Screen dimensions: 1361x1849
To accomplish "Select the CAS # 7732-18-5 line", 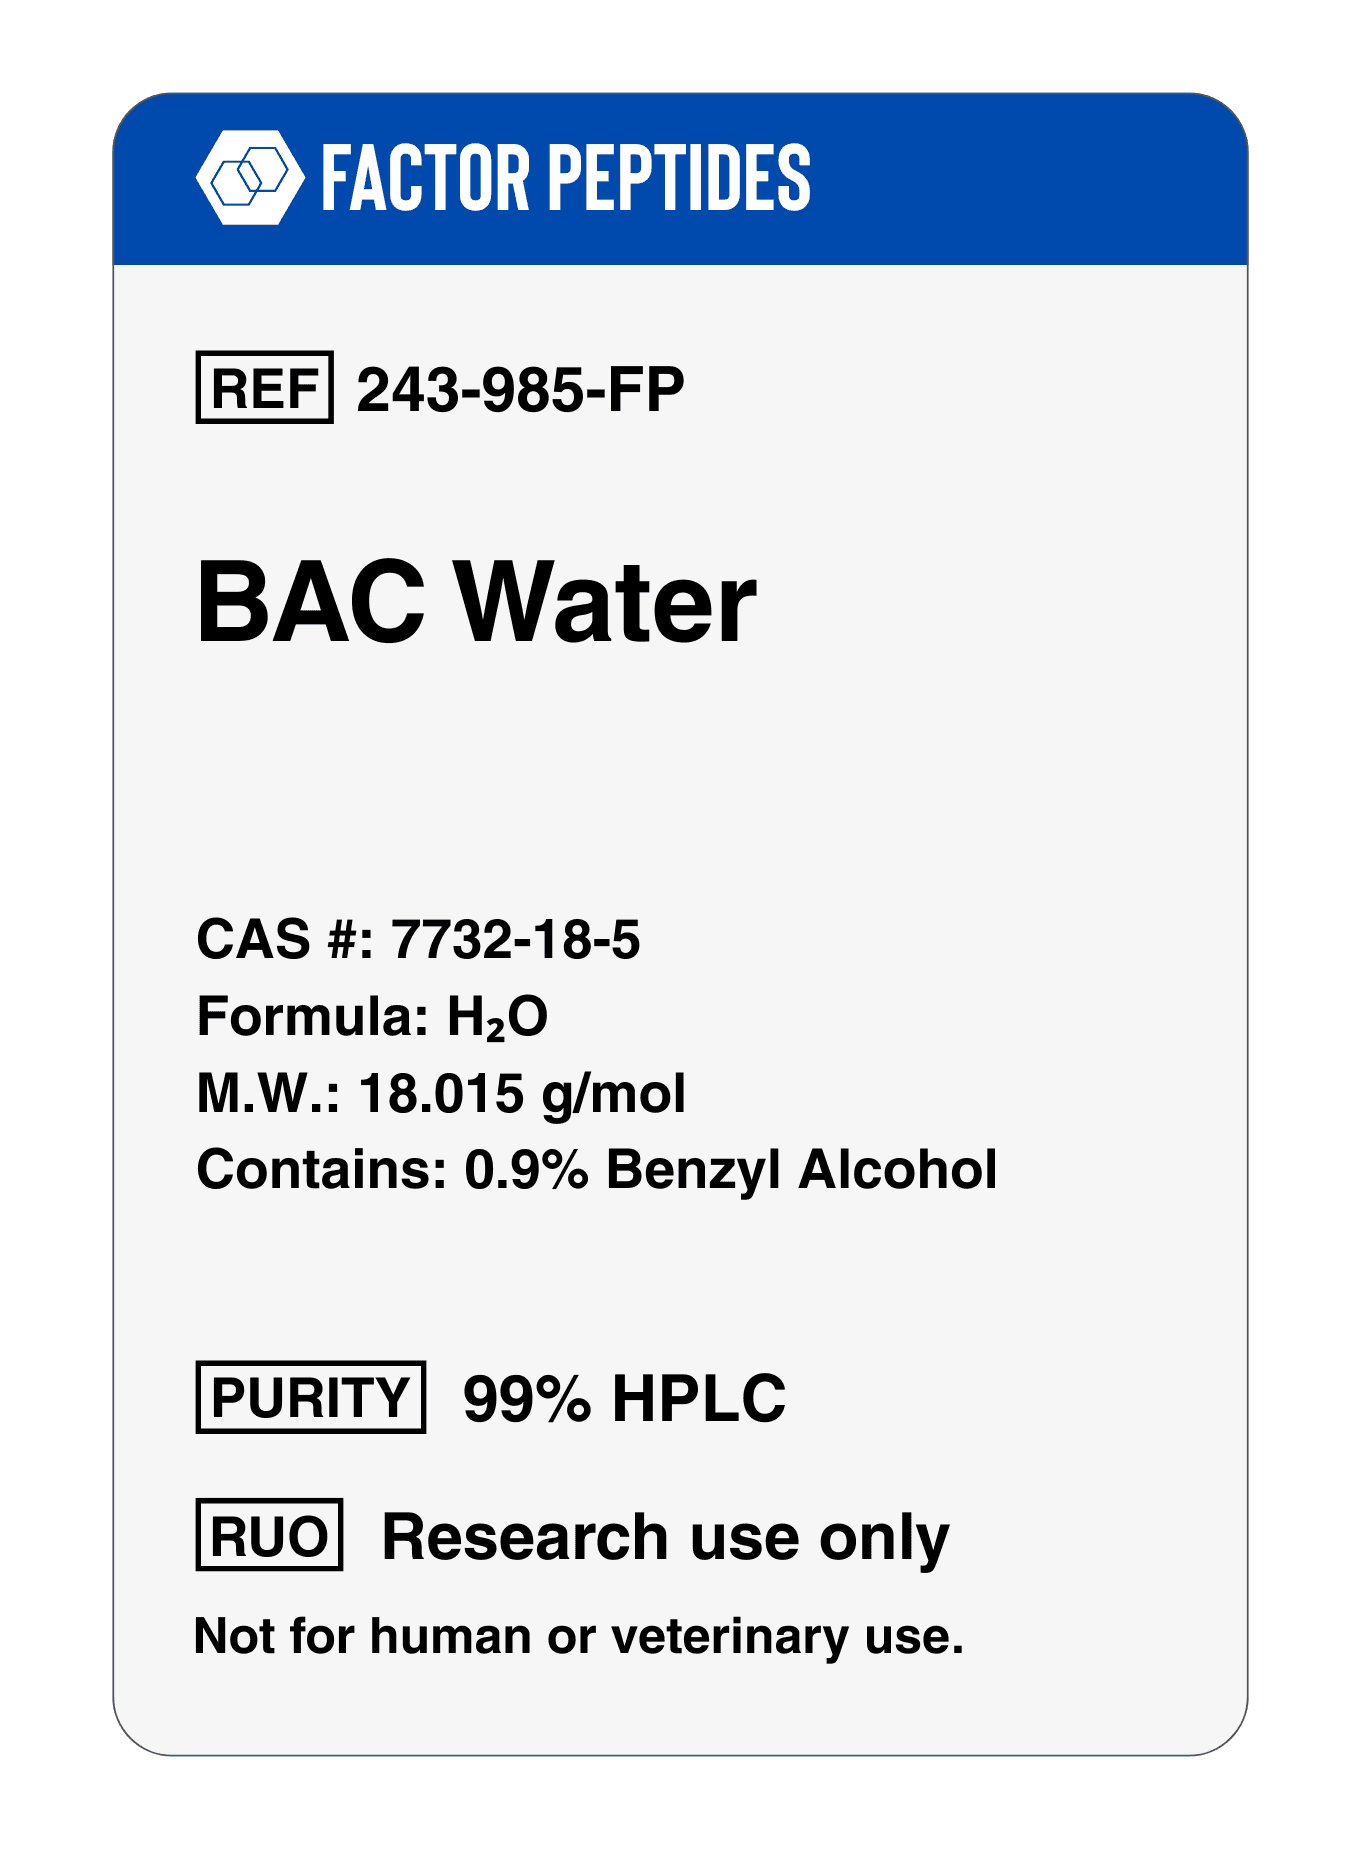I will click(x=418, y=939).
